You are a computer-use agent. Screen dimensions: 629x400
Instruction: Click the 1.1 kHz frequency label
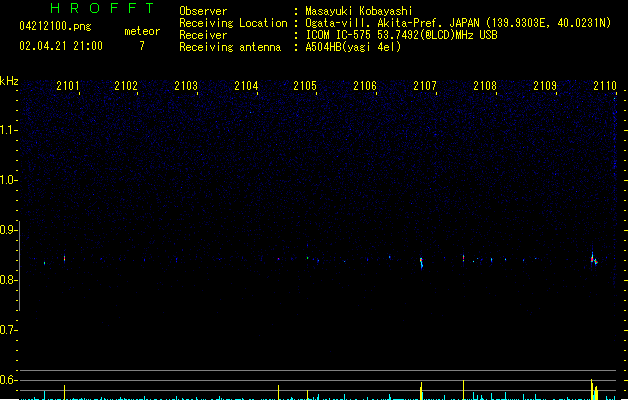click(x=8, y=130)
